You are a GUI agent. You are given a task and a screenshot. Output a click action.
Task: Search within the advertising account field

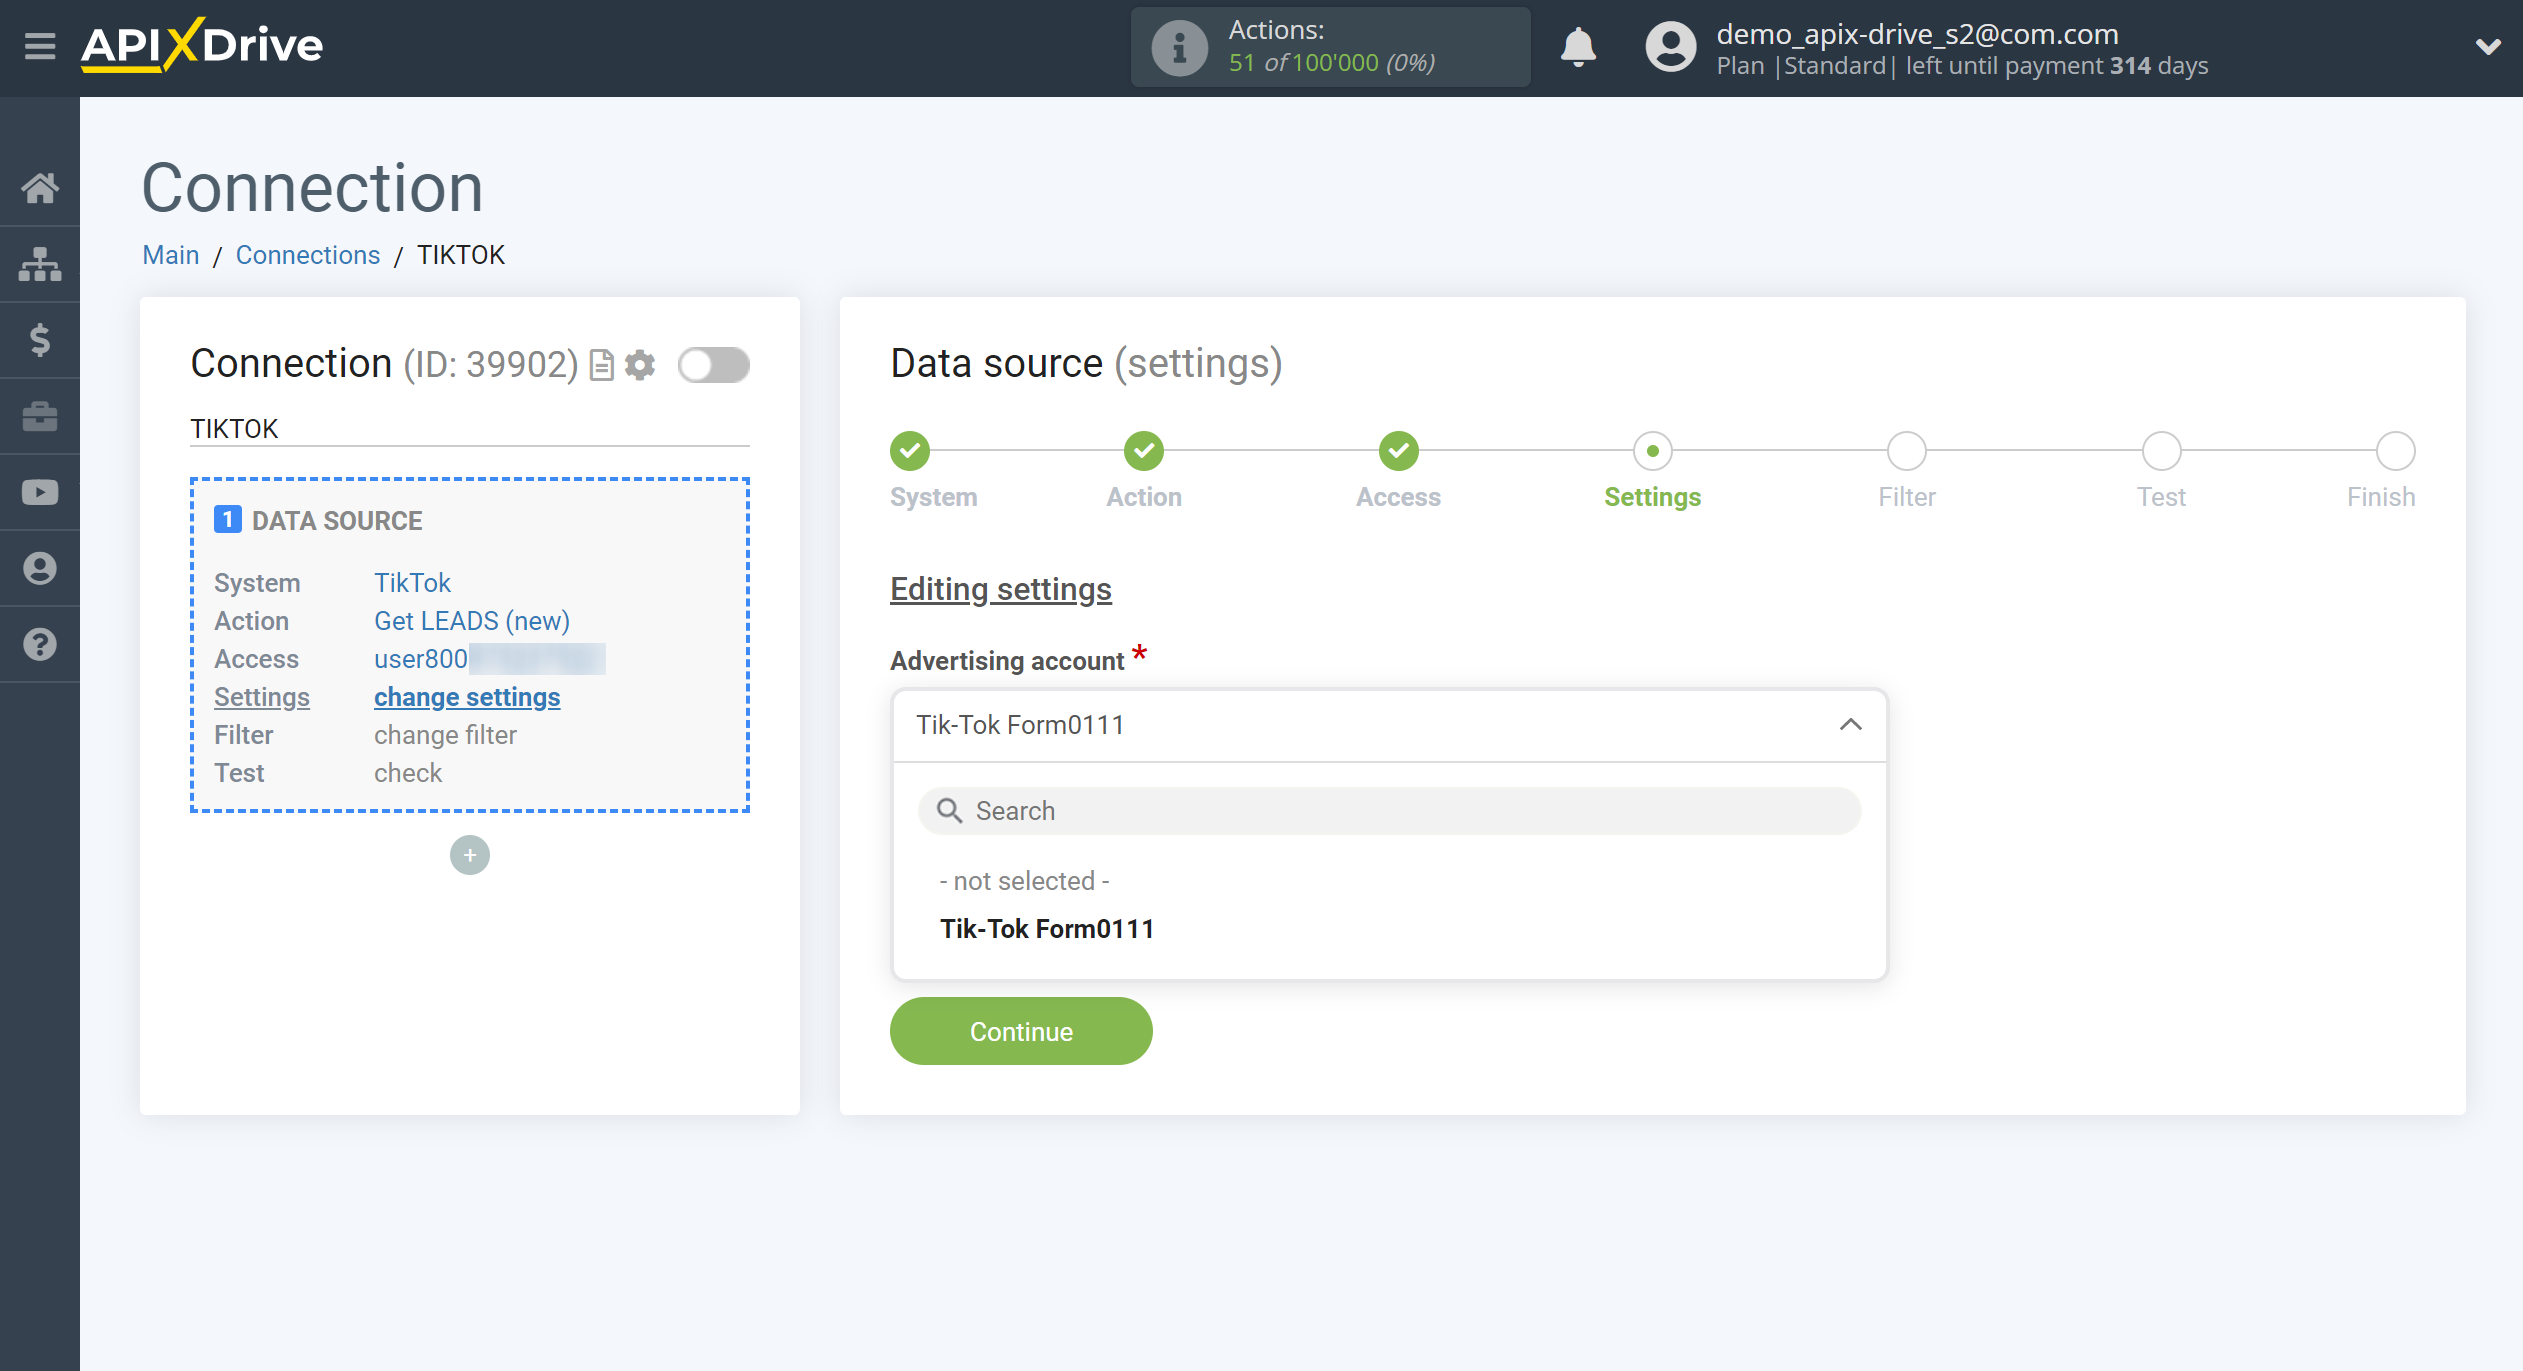click(x=1387, y=810)
